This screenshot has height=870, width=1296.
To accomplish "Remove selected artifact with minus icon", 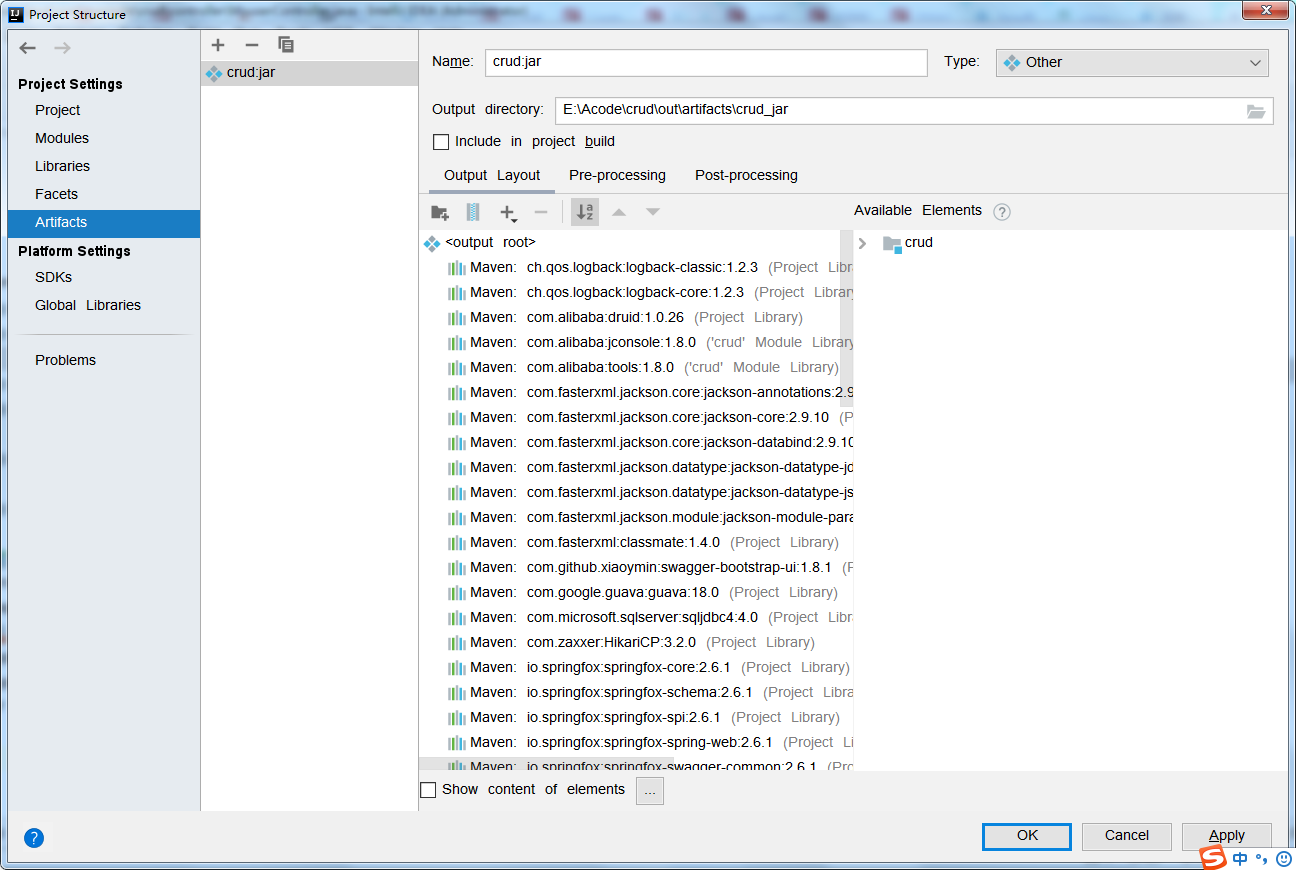I will (x=252, y=45).
